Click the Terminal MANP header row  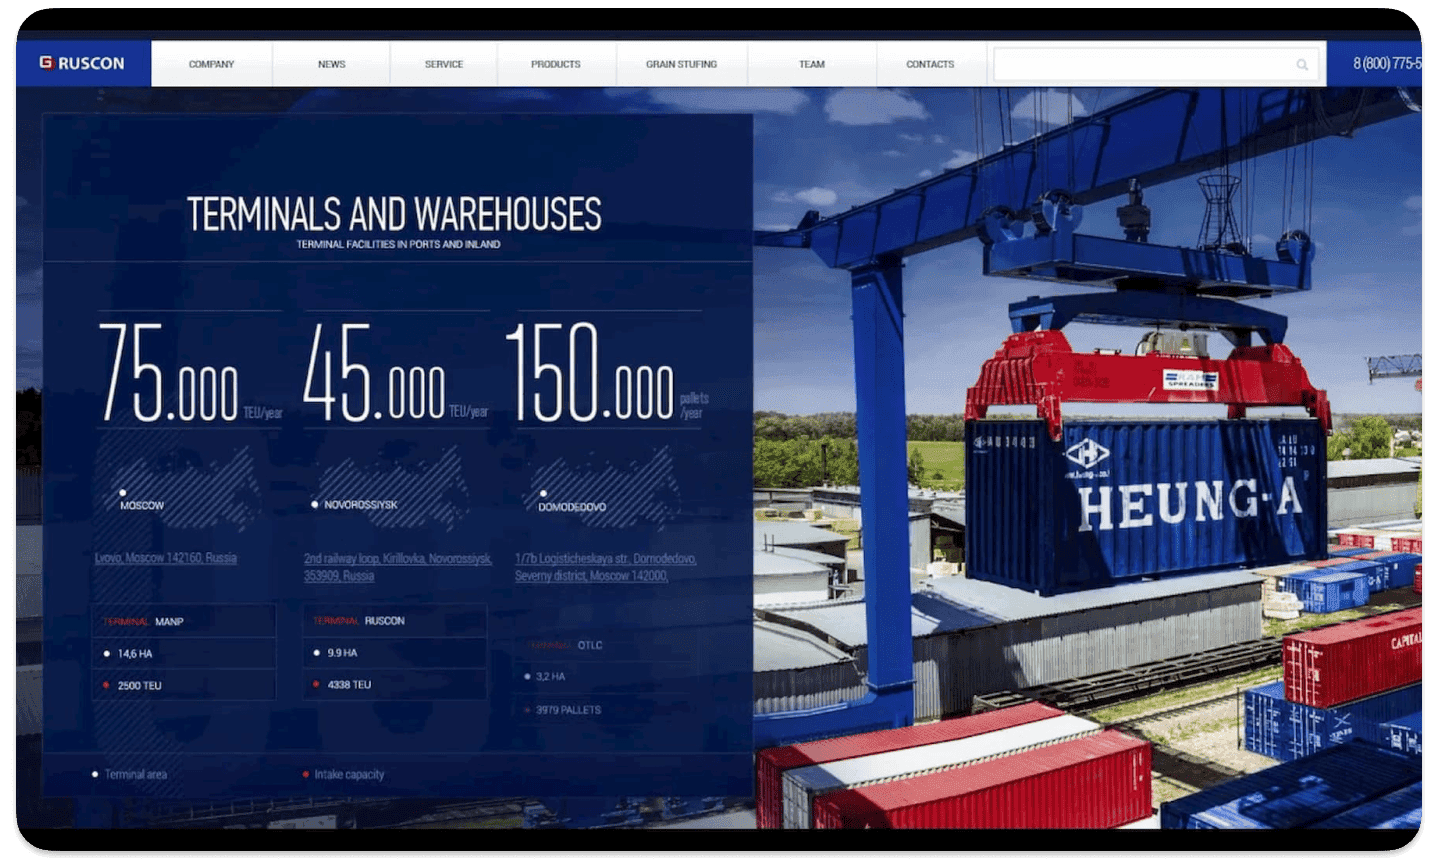184,621
